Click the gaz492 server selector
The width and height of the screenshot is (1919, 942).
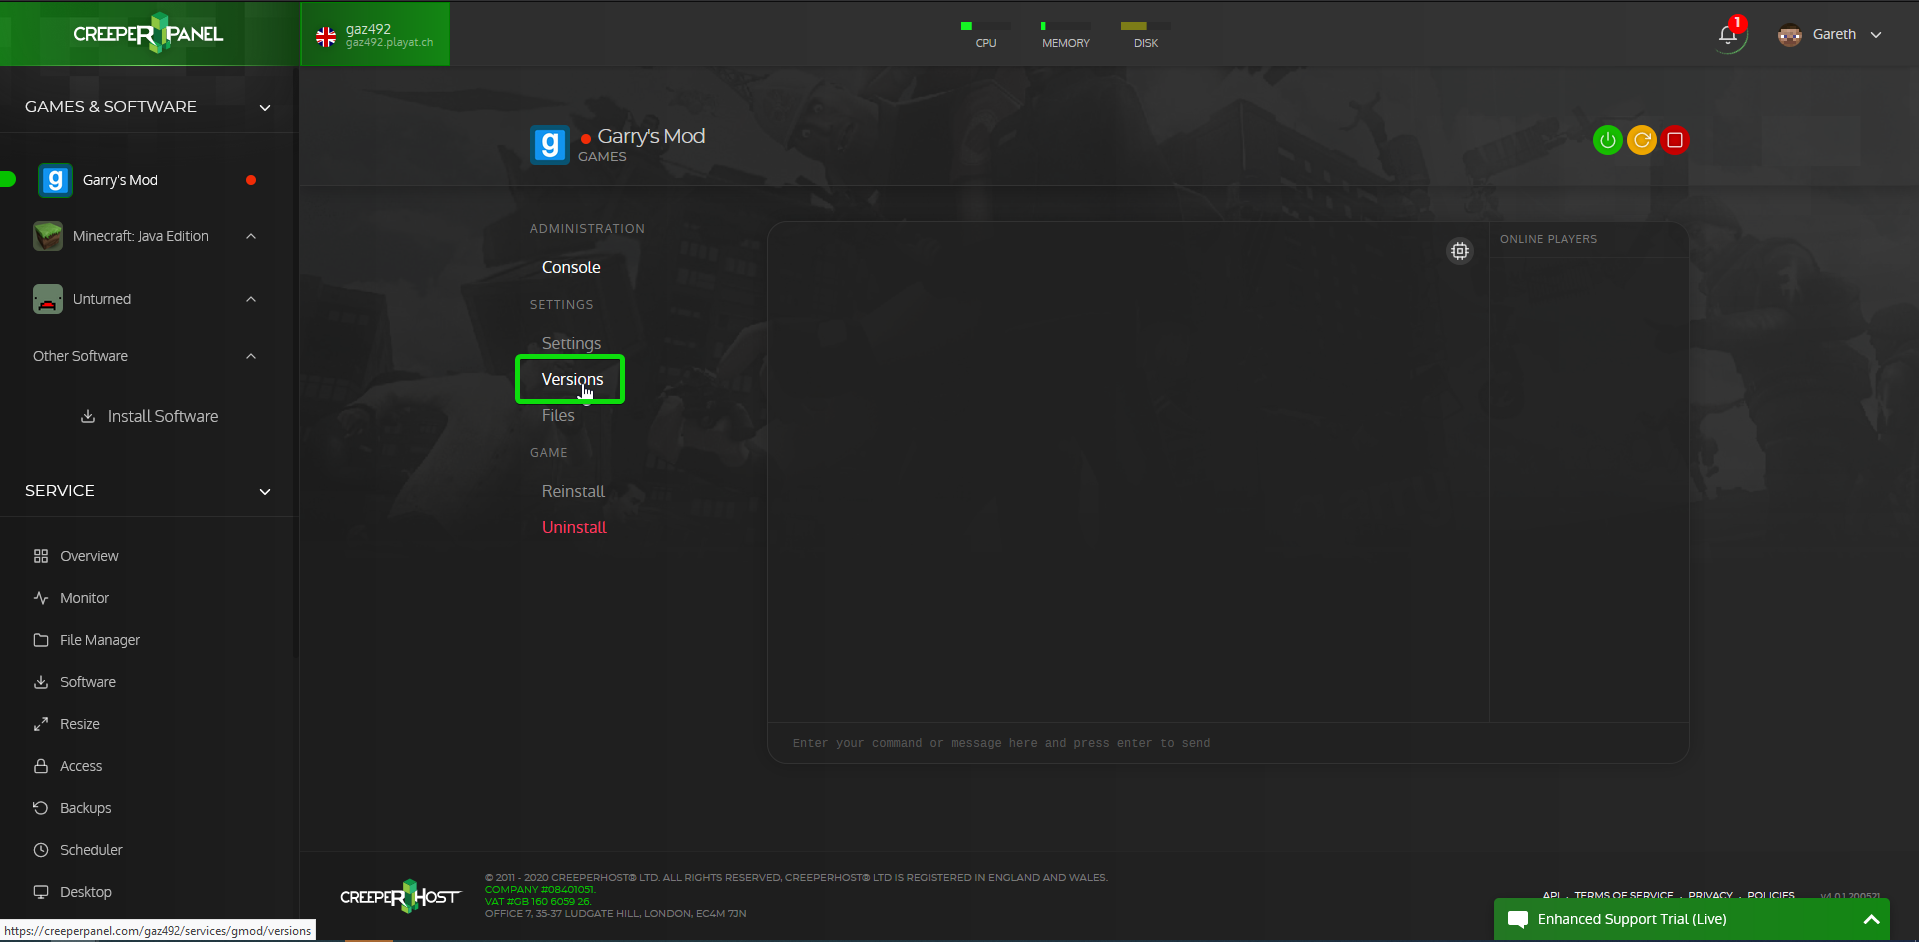pos(375,34)
